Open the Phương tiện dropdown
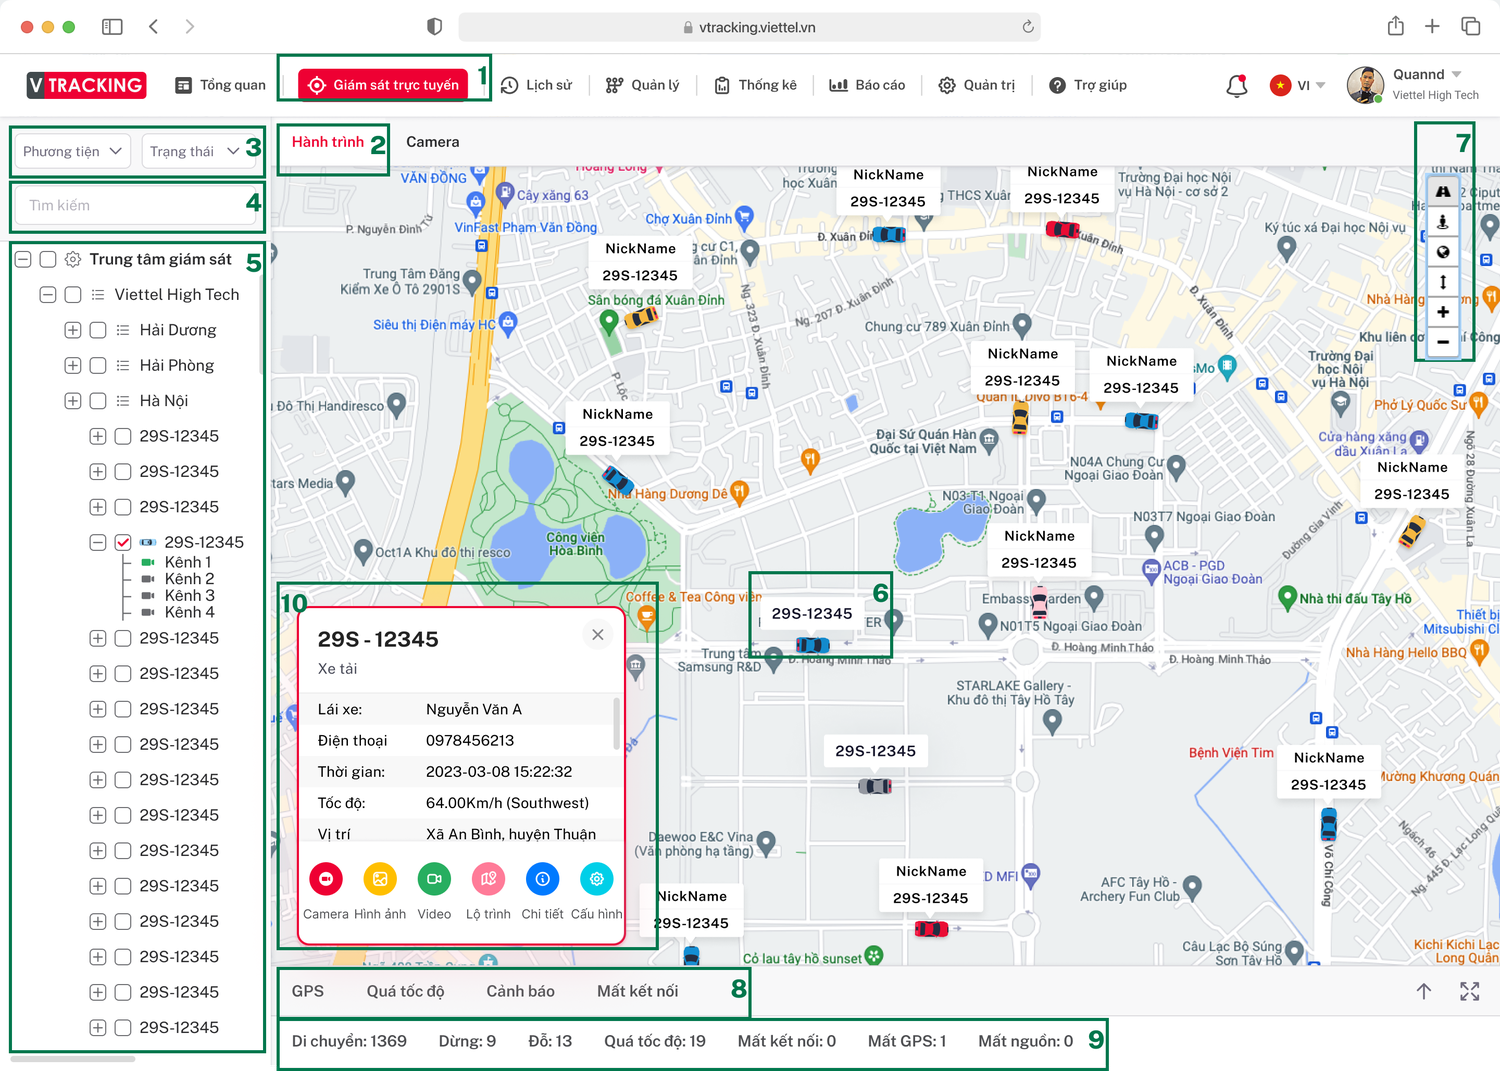1500x1071 pixels. (73, 151)
